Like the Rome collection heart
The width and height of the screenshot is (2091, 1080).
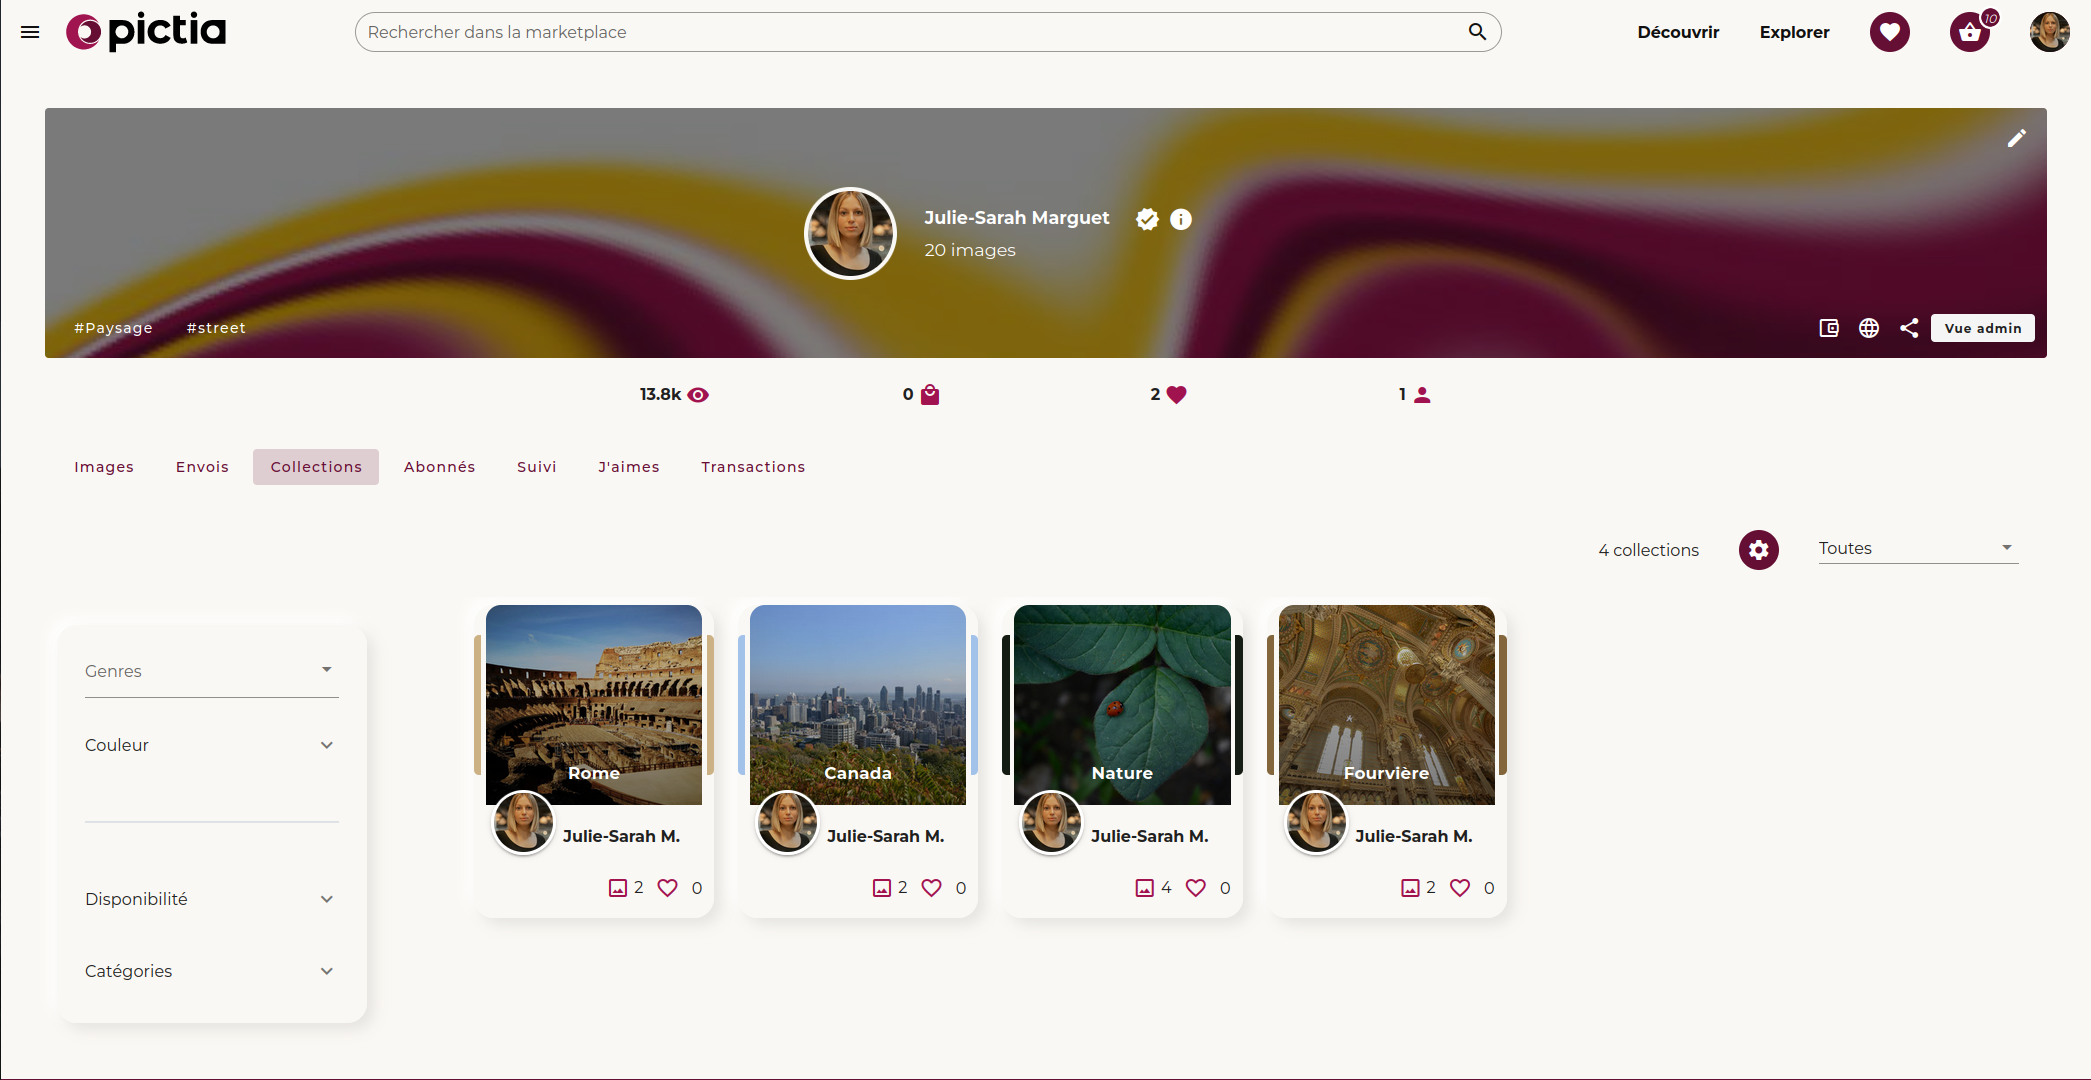tap(667, 888)
